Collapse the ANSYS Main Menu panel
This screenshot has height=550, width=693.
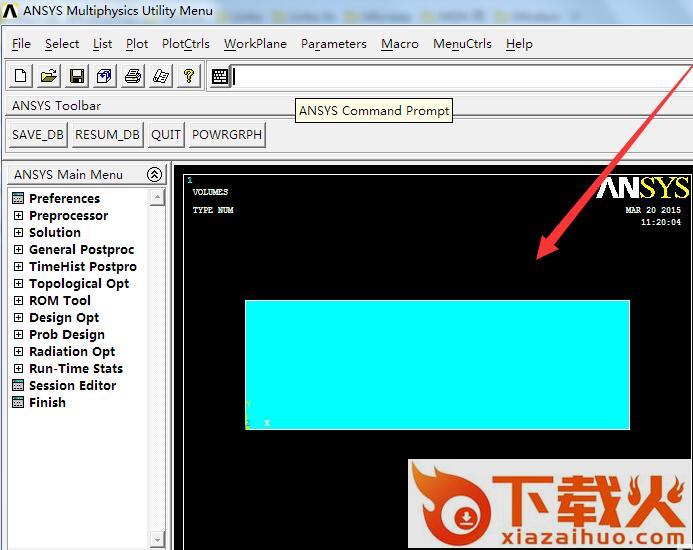[x=154, y=174]
